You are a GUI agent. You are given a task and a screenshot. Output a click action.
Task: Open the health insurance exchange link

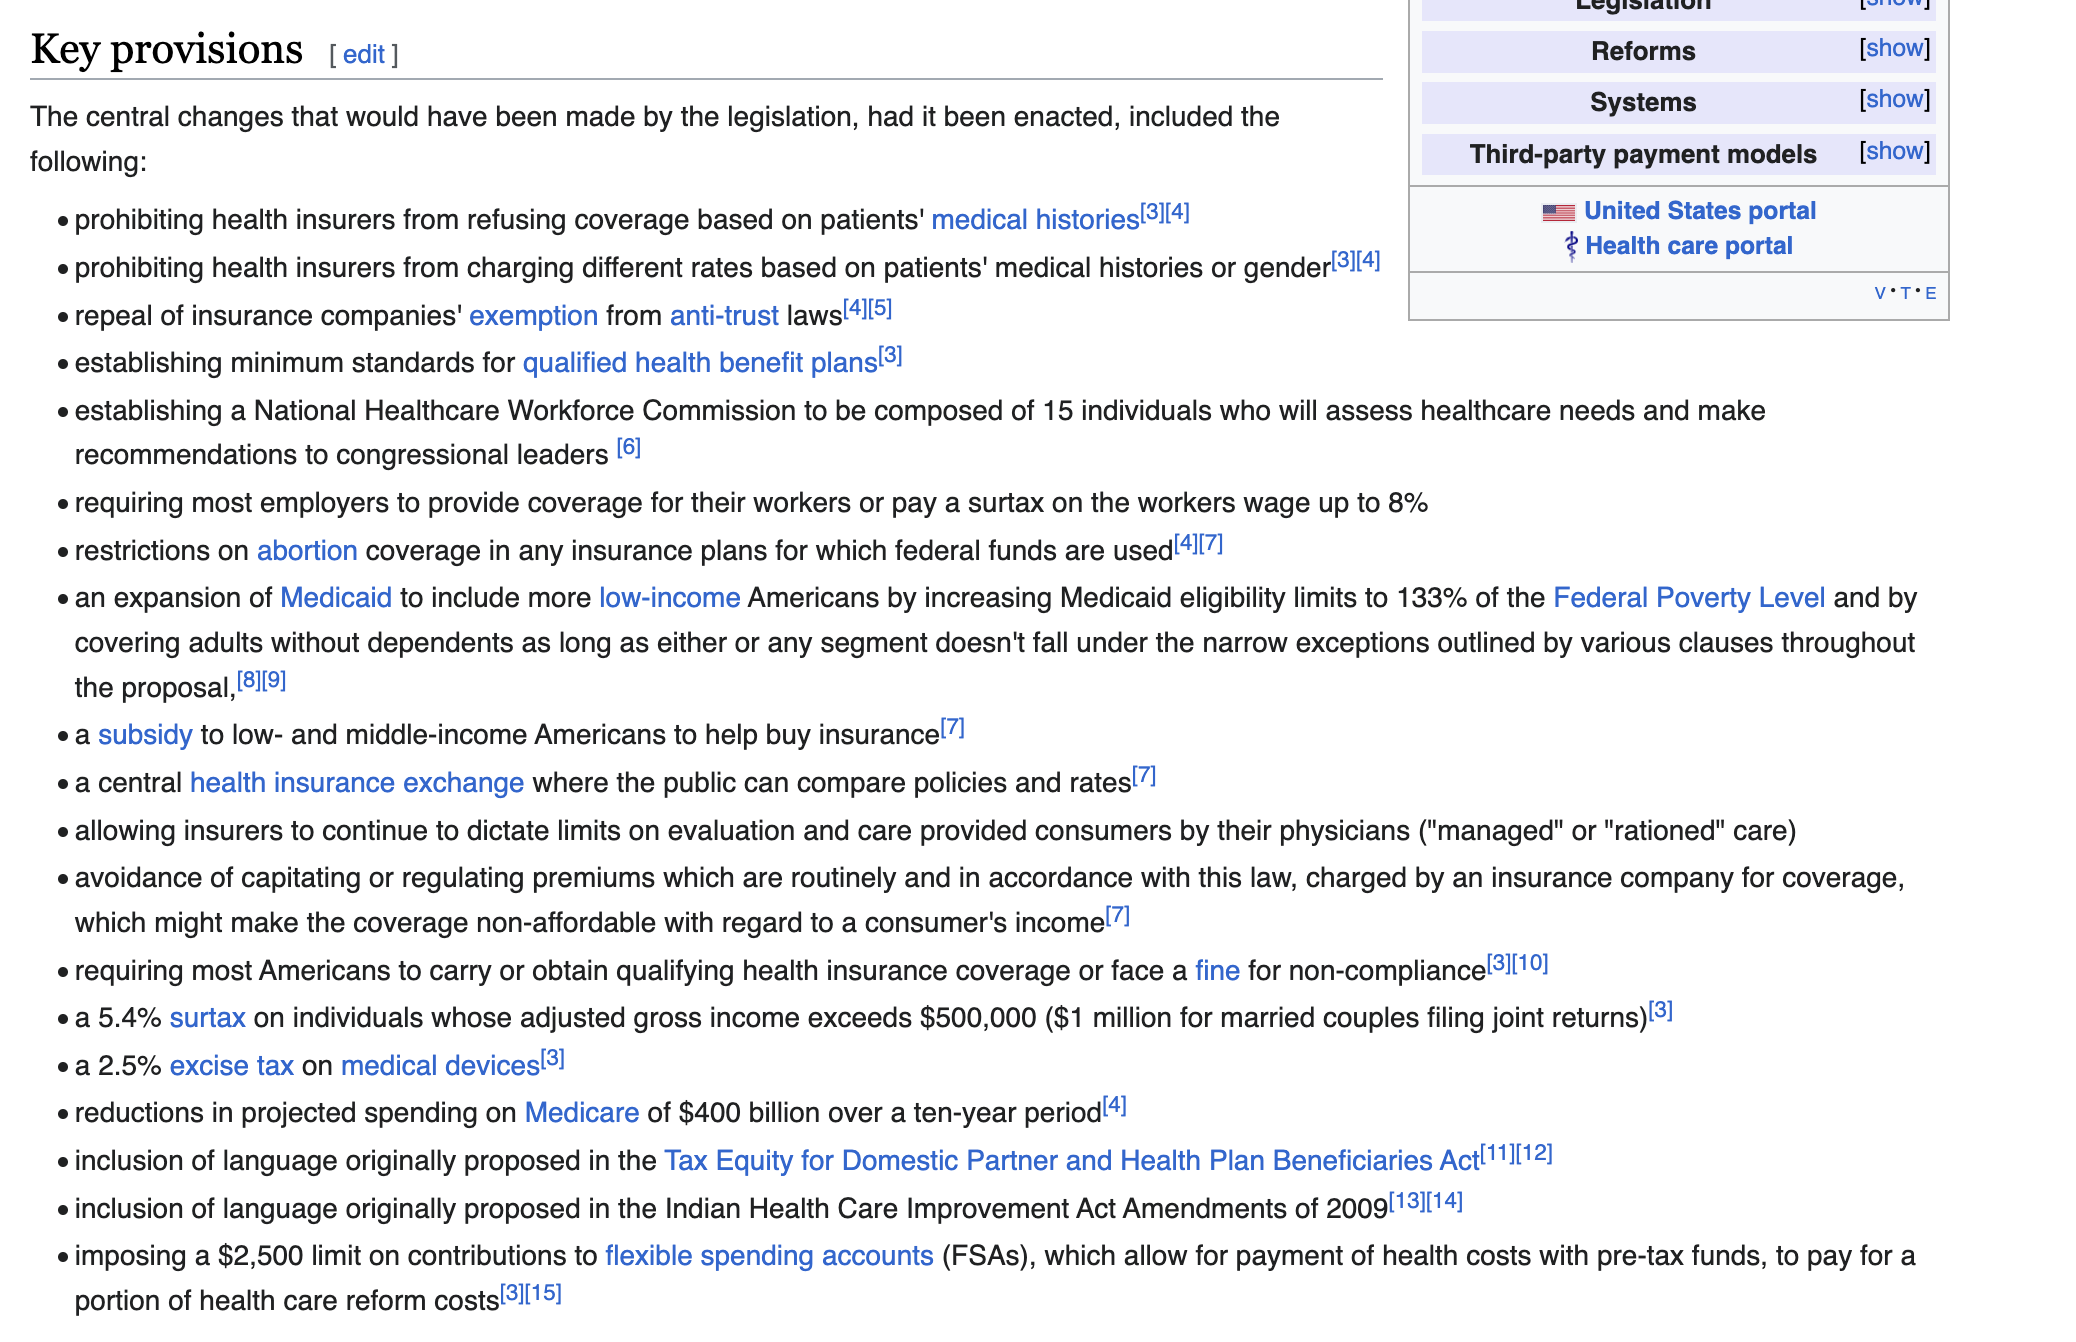pos(356,783)
